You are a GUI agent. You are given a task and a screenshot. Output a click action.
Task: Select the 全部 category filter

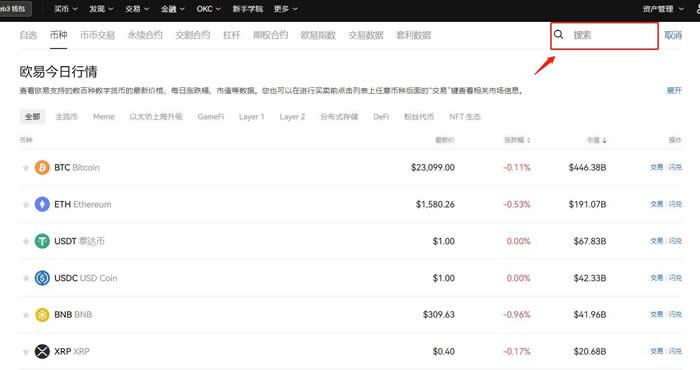click(33, 117)
